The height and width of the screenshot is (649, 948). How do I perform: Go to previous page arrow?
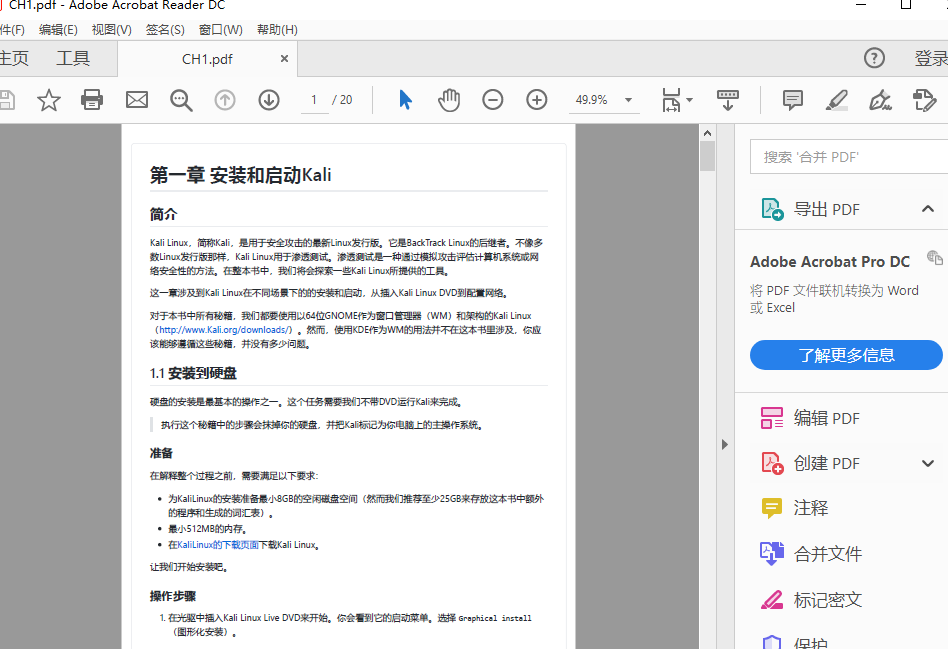(x=225, y=100)
